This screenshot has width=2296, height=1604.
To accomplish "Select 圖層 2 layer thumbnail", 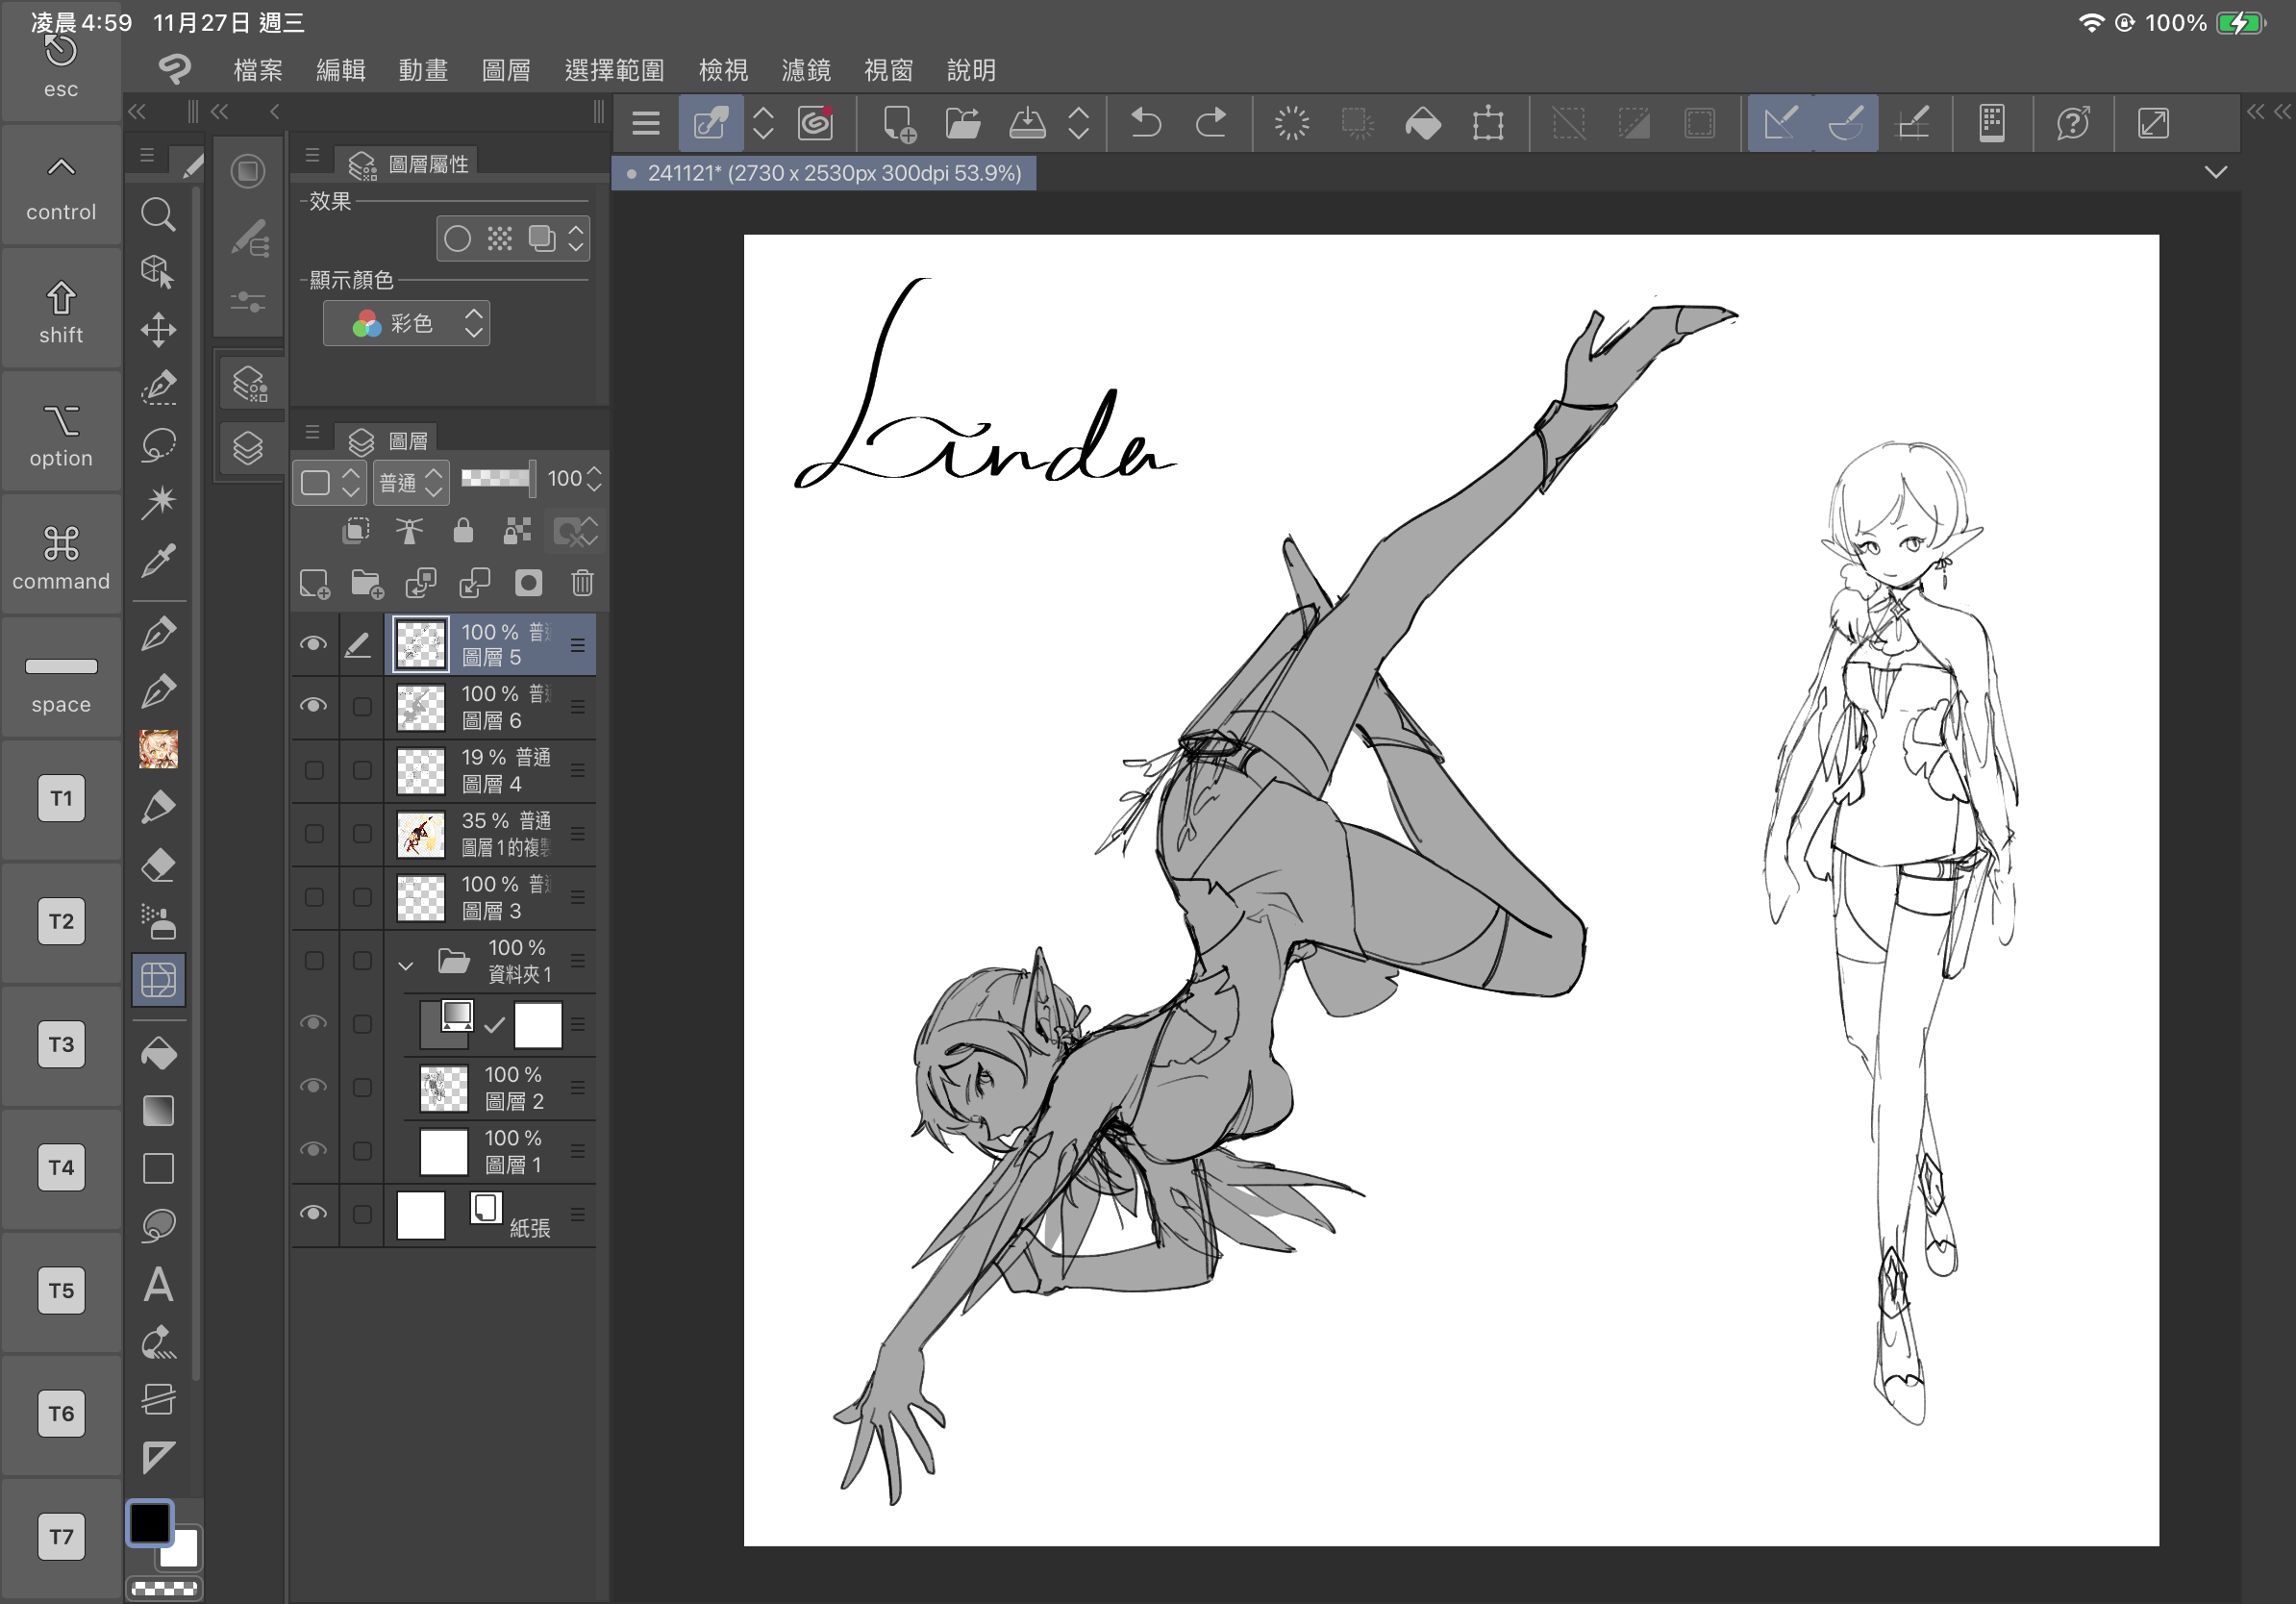I will coord(443,1088).
